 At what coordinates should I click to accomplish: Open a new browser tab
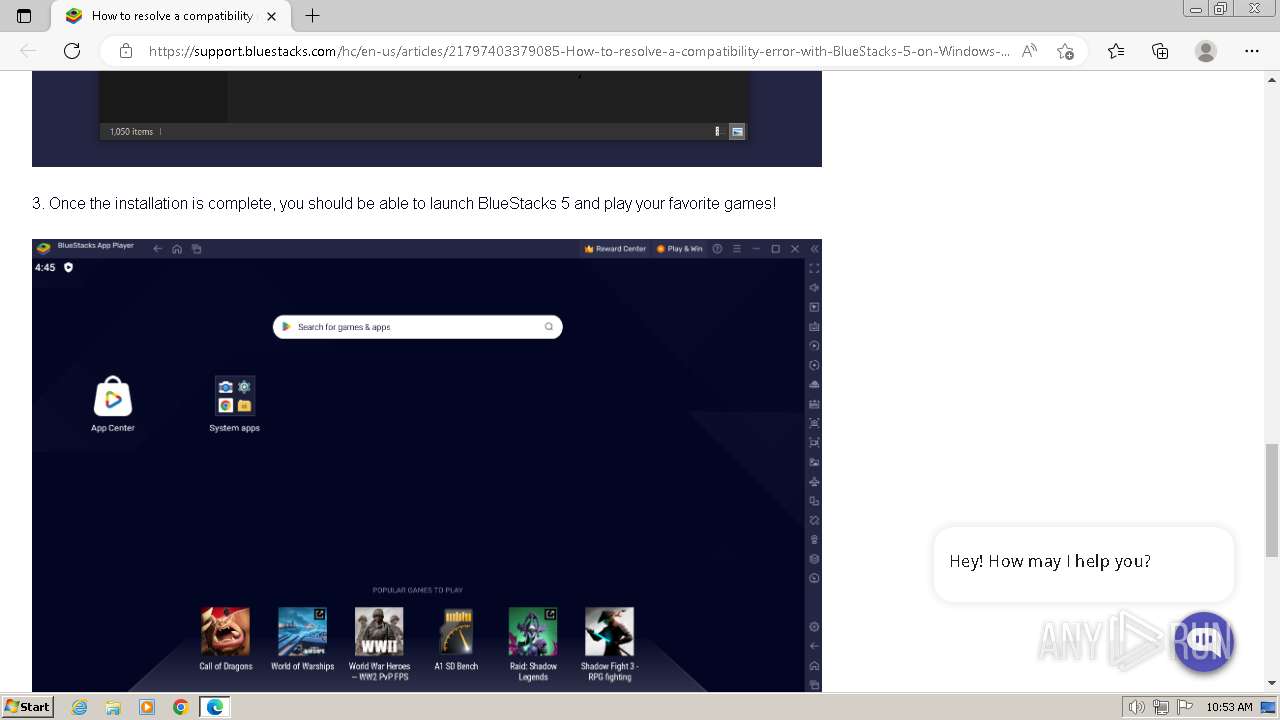pos(313,16)
